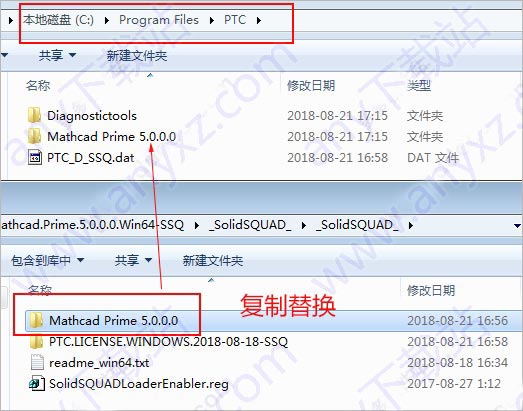
Task: Expand the arrow after Program Files breadcrumb
Action: point(212,21)
